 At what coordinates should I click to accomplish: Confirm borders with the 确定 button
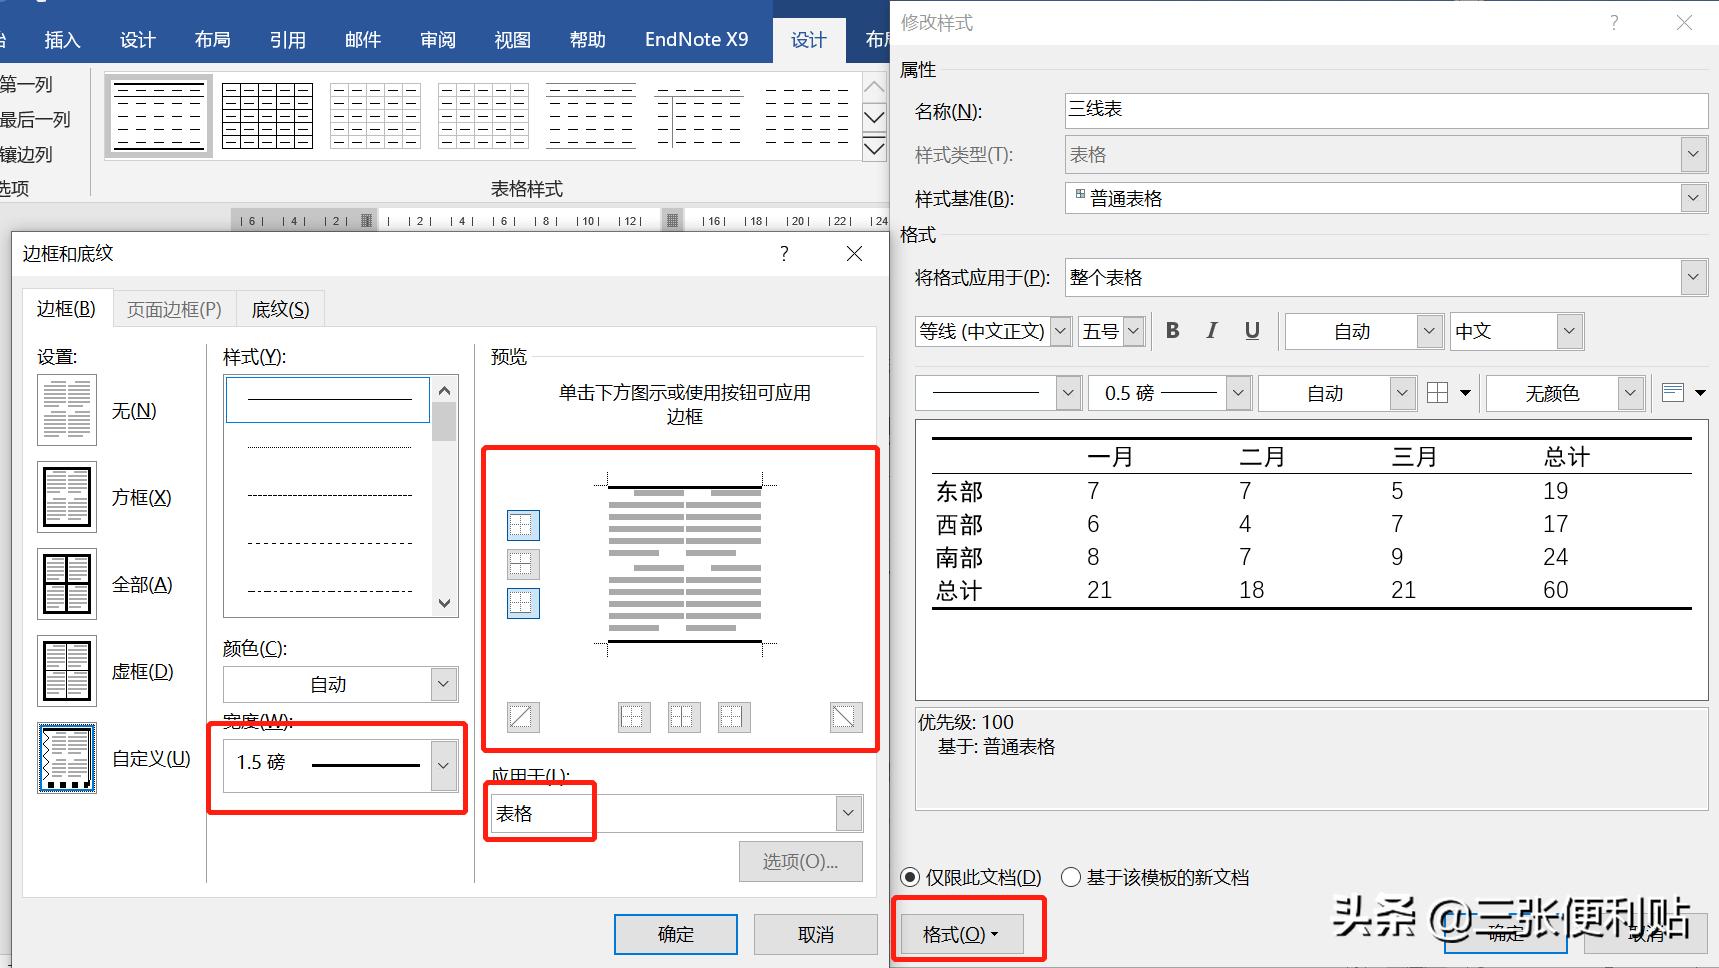[675, 933]
